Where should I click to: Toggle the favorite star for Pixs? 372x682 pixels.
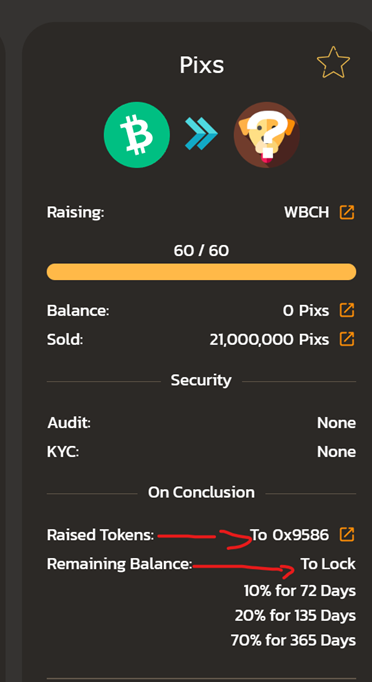(x=333, y=62)
